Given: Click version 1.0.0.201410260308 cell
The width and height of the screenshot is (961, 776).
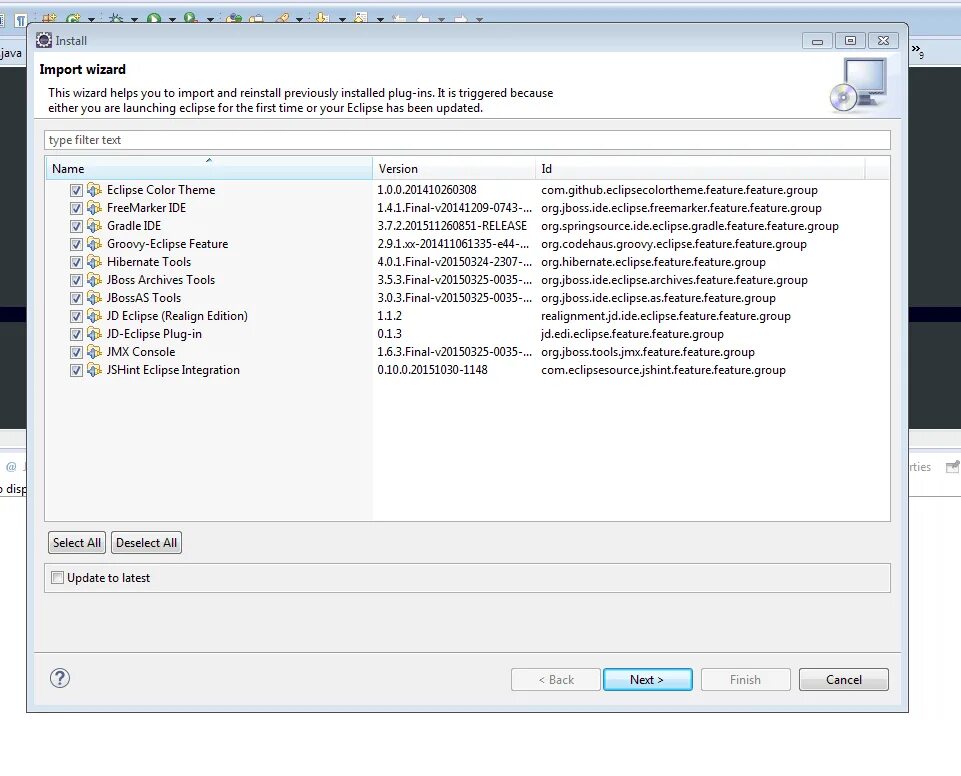Looking at the screenshot, I should pyautogui.click(x=427, y=190).
